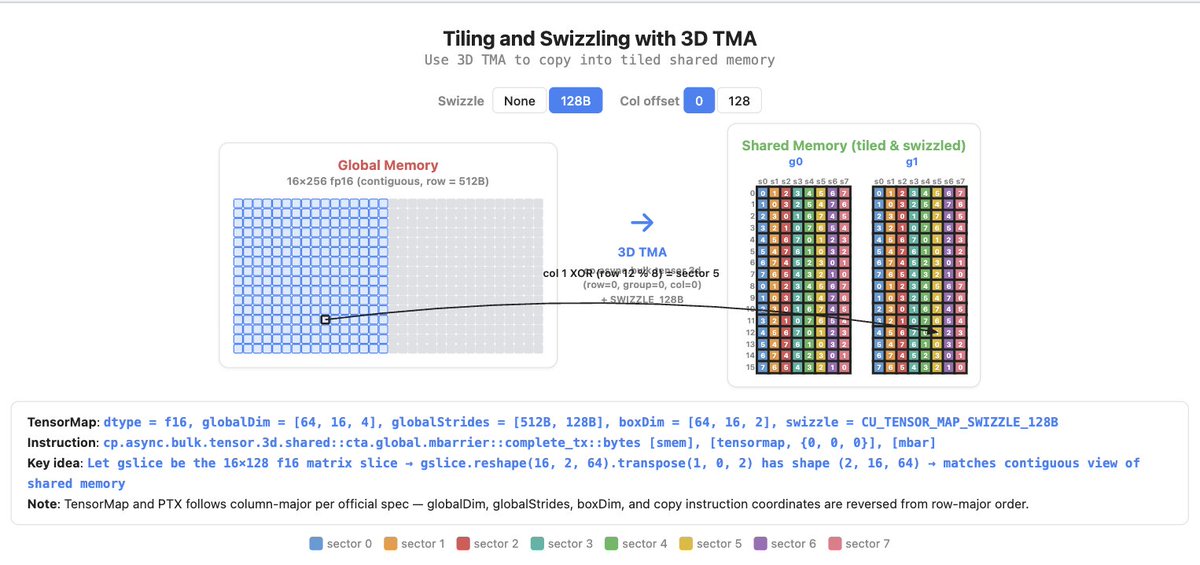Click the sector 1 orange legend swatch

tap(390, 544)
